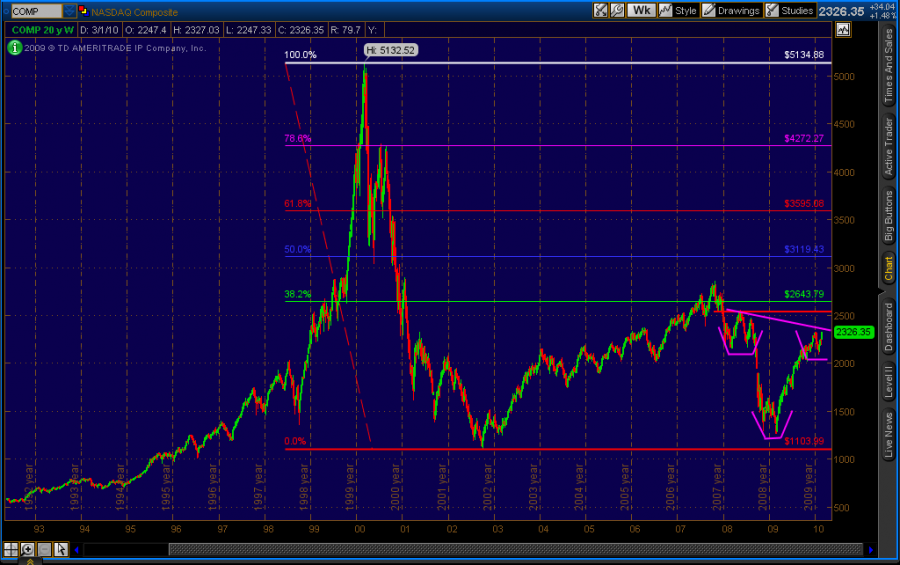
Task: Click the 100.0% retracement label
Action: [x=300, y=55]
